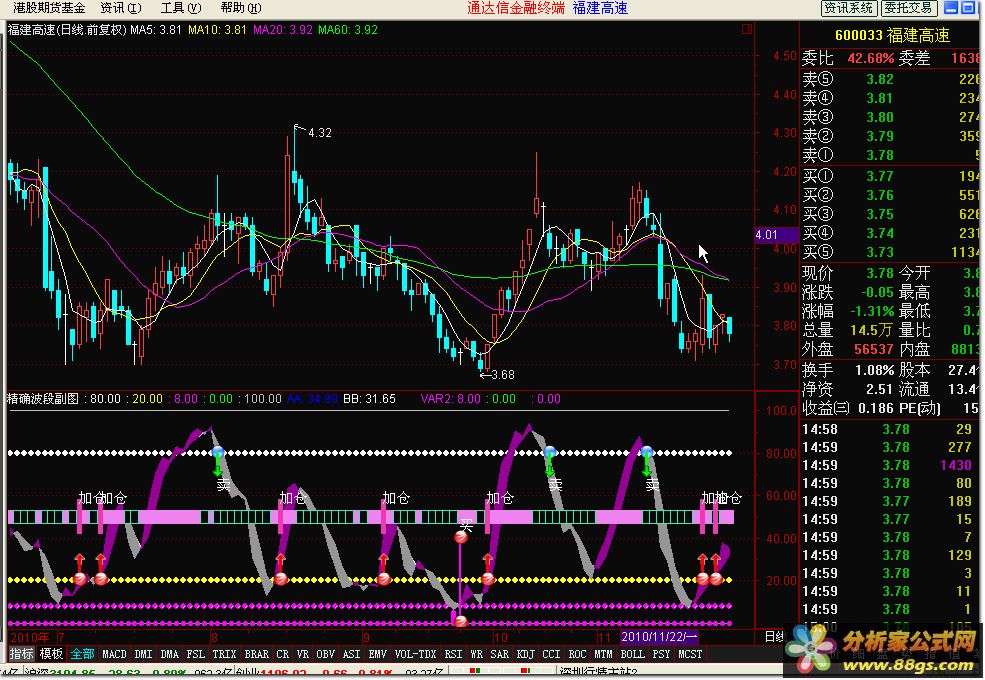Switch to the VOL-TDX indicator

click(x=415, y=654)
